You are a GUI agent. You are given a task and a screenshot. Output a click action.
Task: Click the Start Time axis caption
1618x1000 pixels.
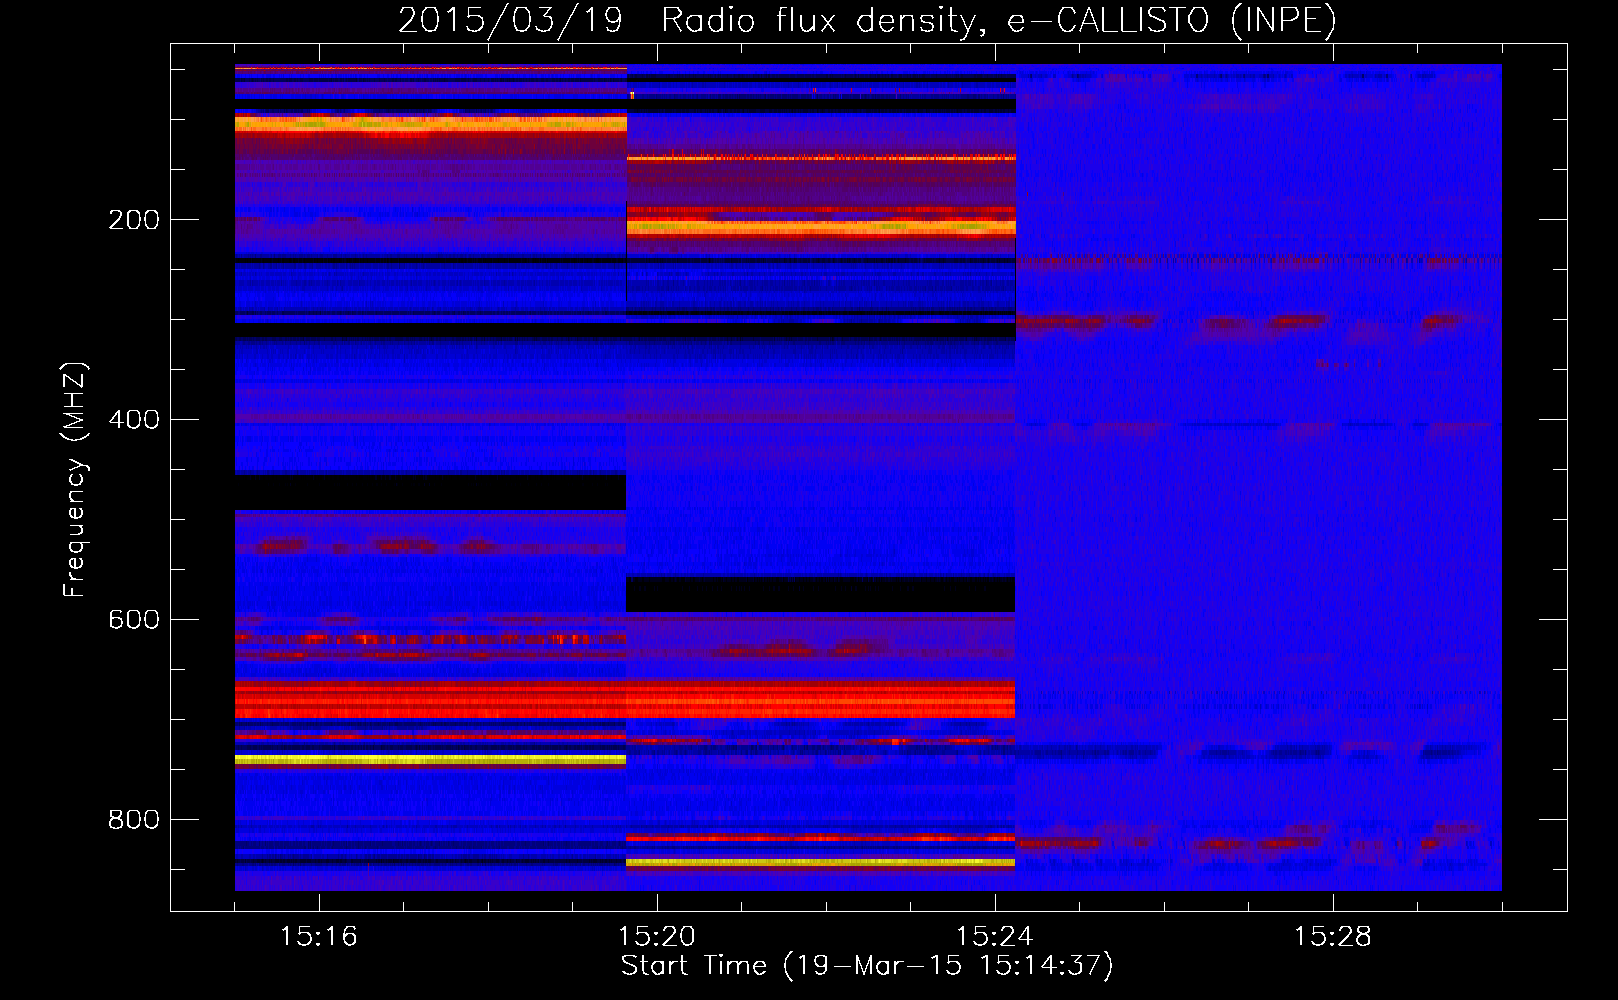tap(867, 966)
